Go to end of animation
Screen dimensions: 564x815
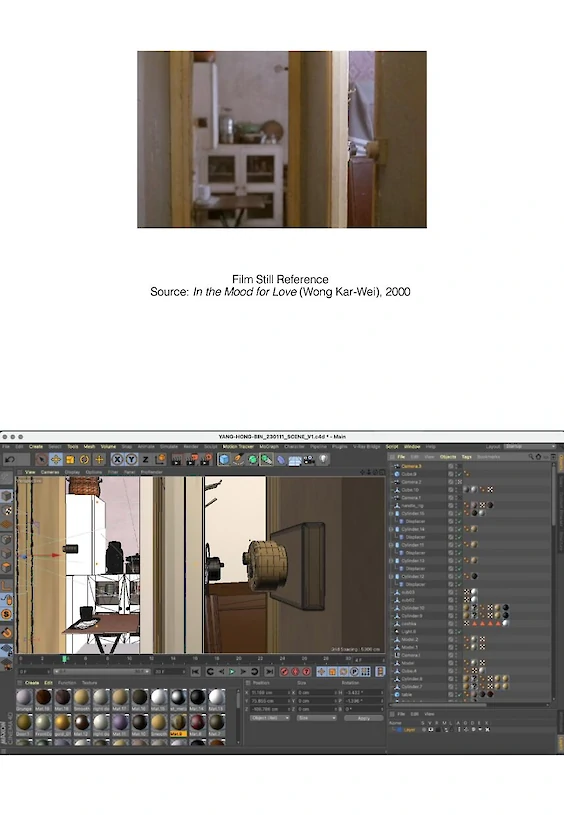269,672
